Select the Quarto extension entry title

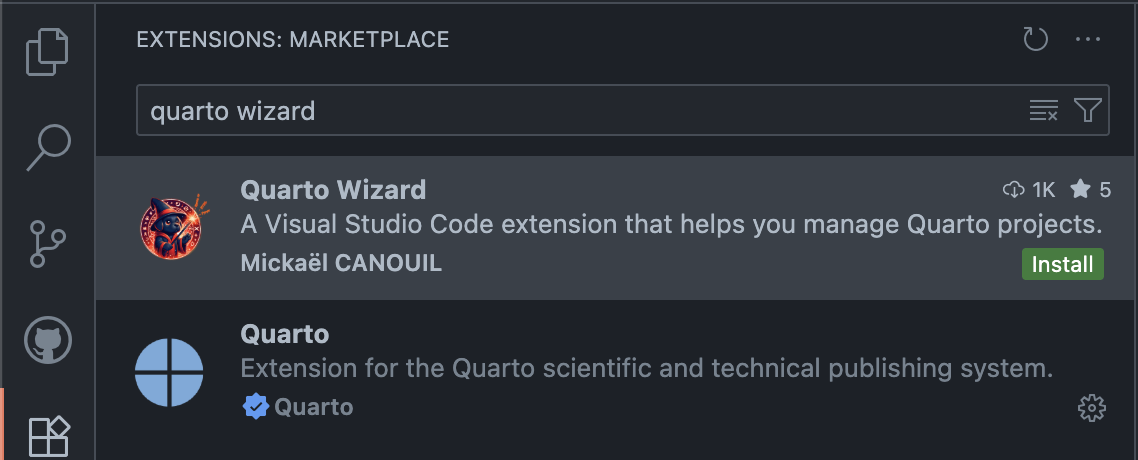coord(285,333)
